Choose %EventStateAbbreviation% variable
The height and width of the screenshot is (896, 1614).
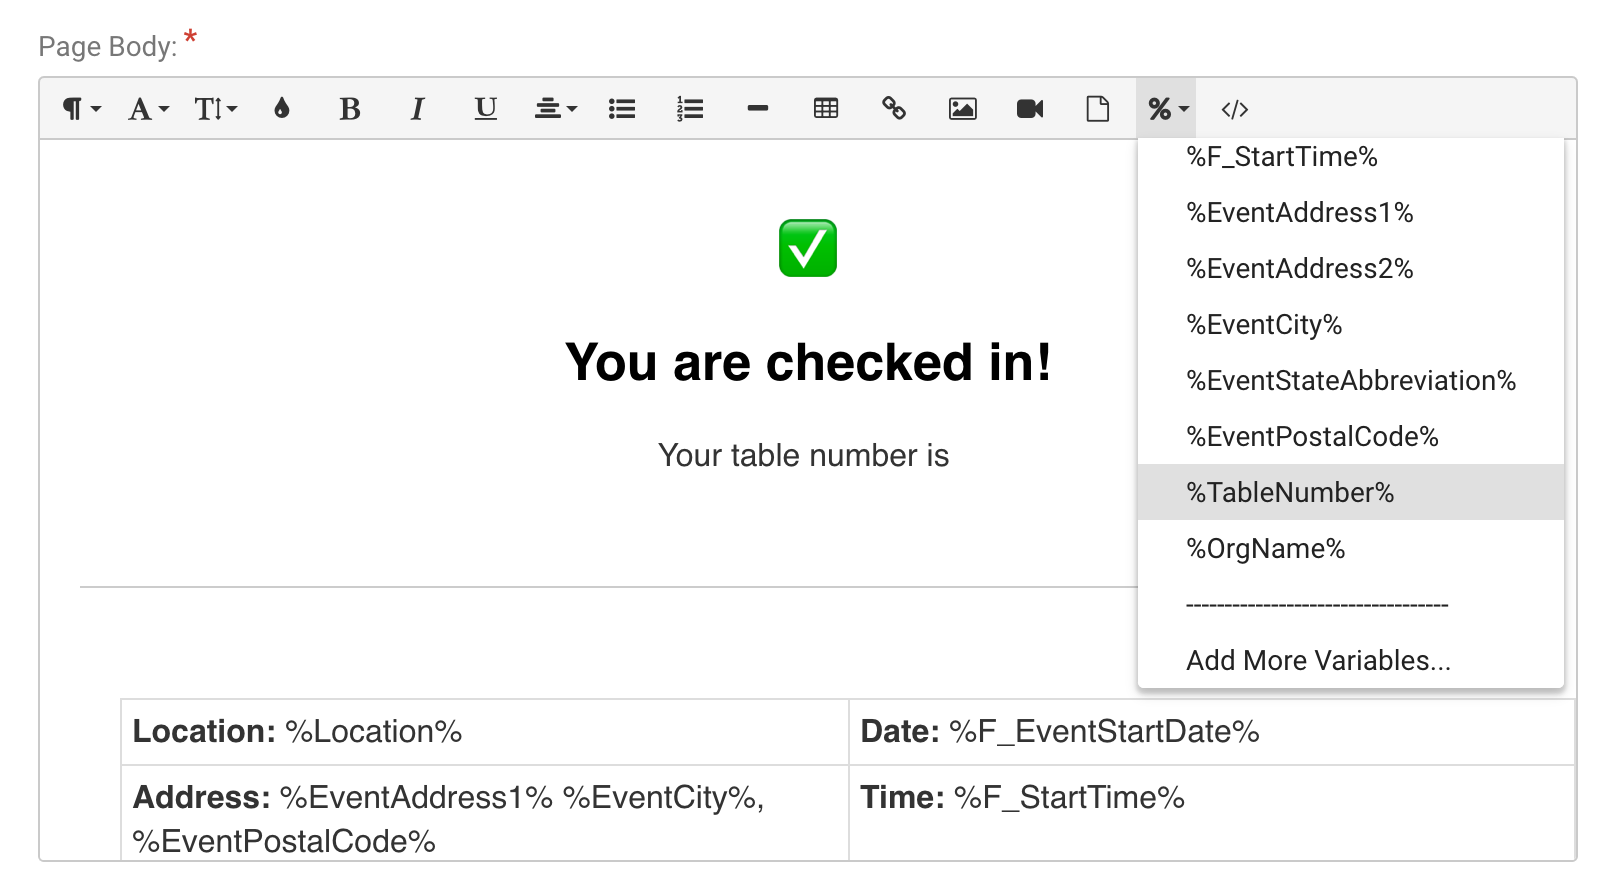[1351, 380]
